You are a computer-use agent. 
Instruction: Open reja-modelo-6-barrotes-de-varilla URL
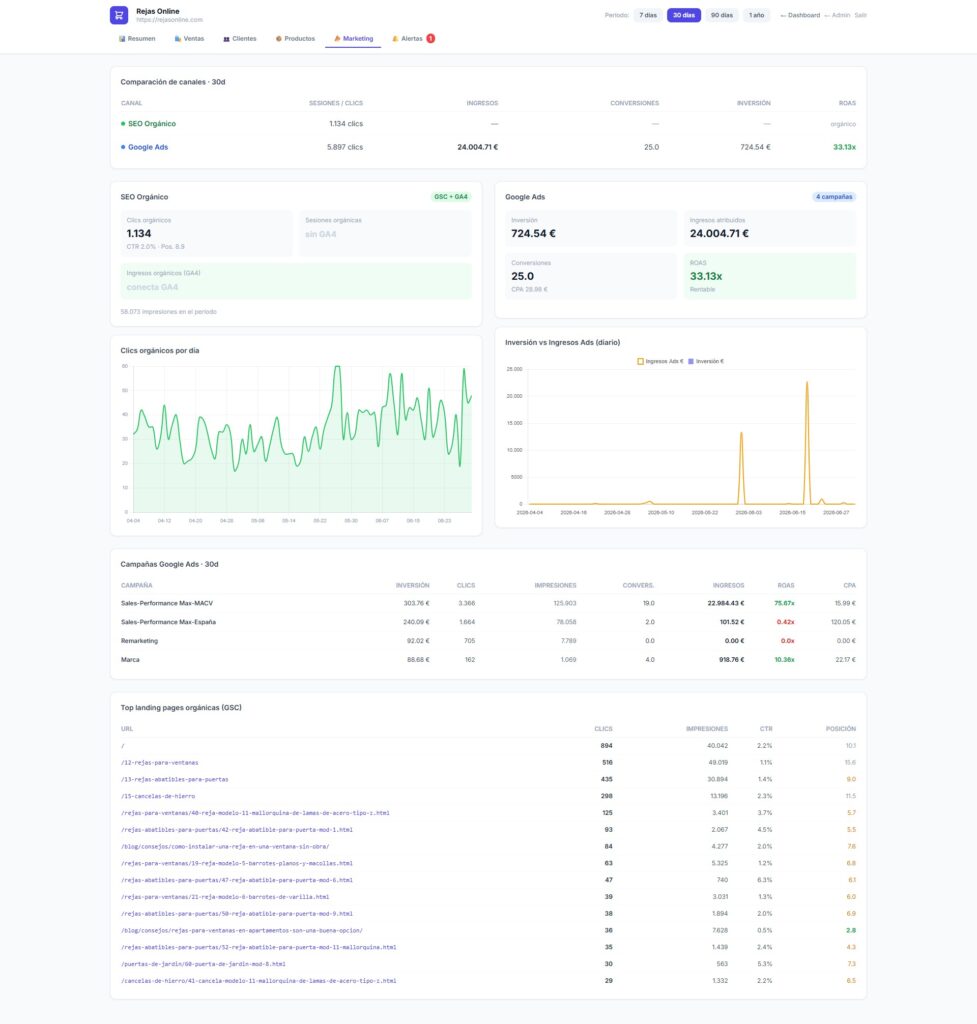click(225, 897)
